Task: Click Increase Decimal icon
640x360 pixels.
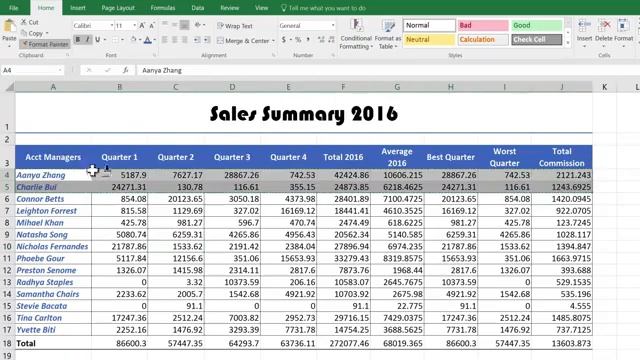Action: [x=321, y=40]
